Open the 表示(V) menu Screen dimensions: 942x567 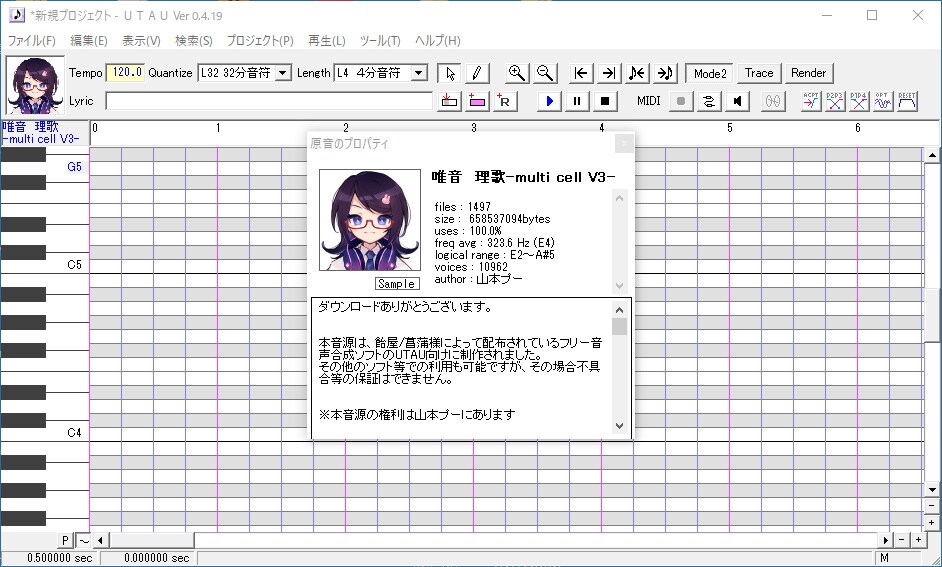141,40
